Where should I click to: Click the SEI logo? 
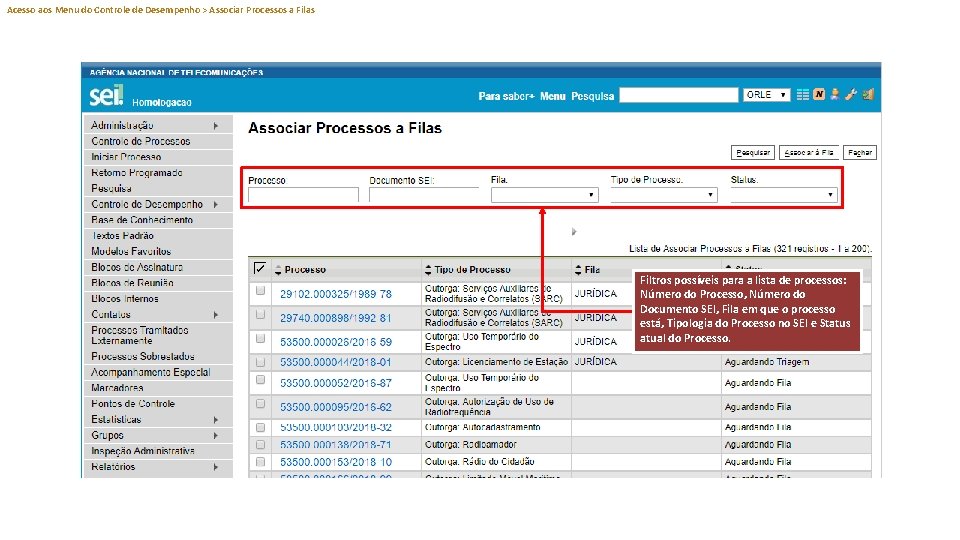(x=106, y=96)
